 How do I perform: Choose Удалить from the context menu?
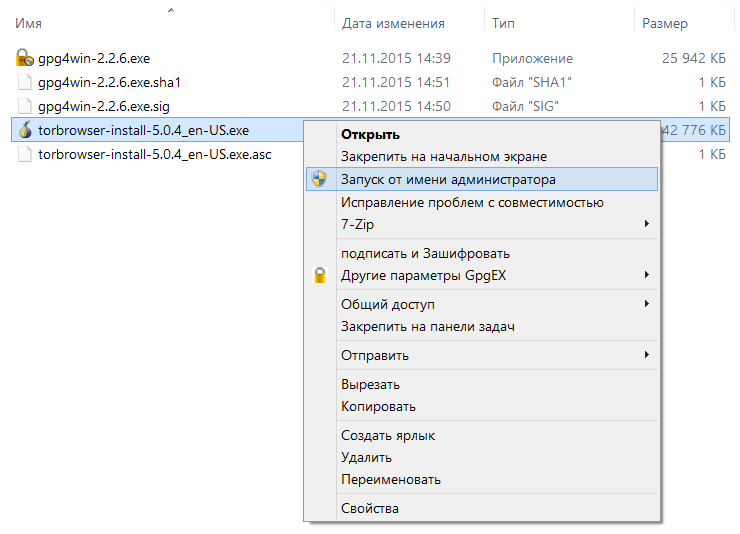tap(366, 457)
